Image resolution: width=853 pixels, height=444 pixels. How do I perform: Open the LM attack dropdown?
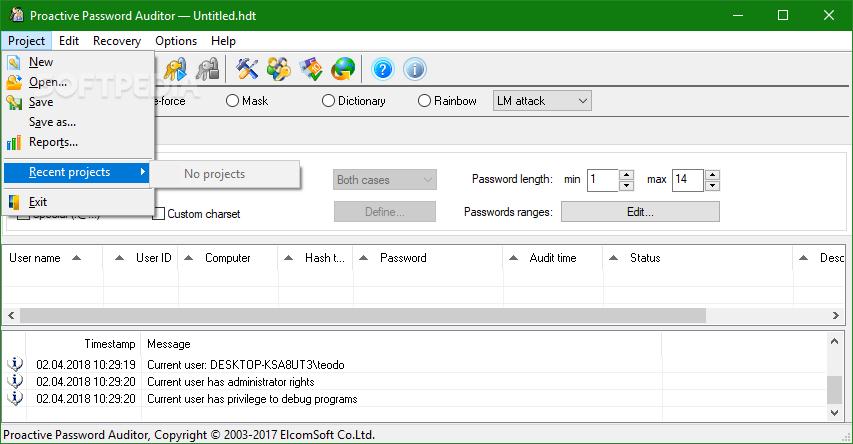(542, 101)
